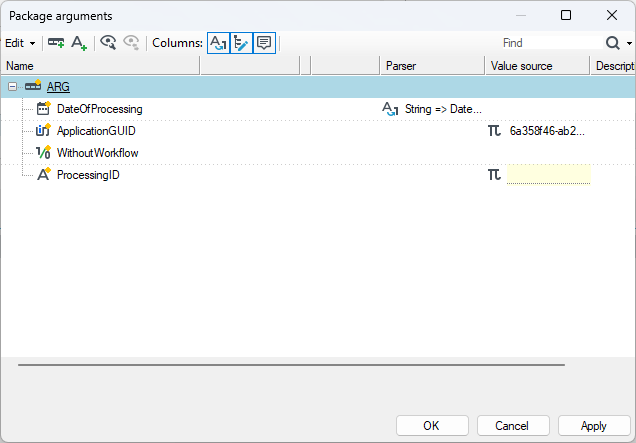Click the ProcessingID string type icon

click(x=43, y=174)
